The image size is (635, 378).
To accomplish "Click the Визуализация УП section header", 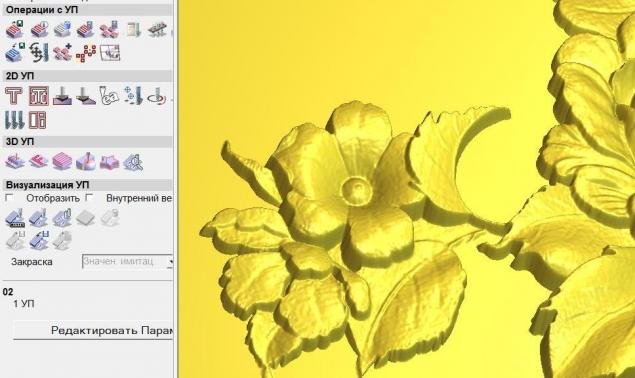I will click(88, 185).
